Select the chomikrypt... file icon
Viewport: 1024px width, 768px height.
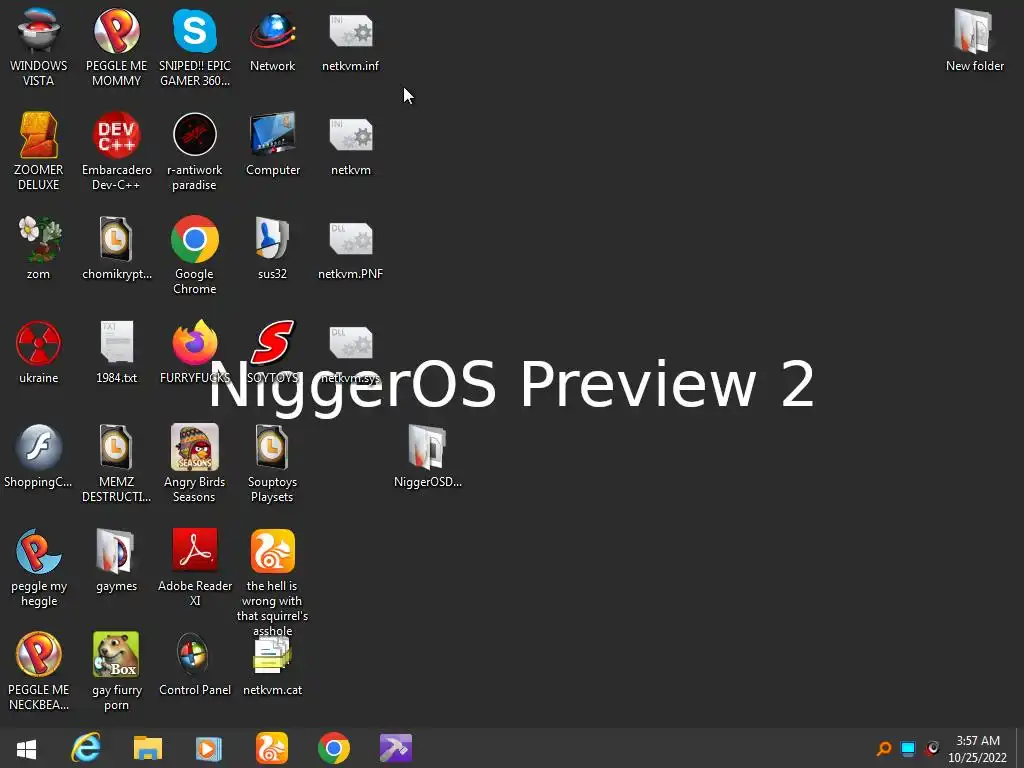tap(116, 248)
